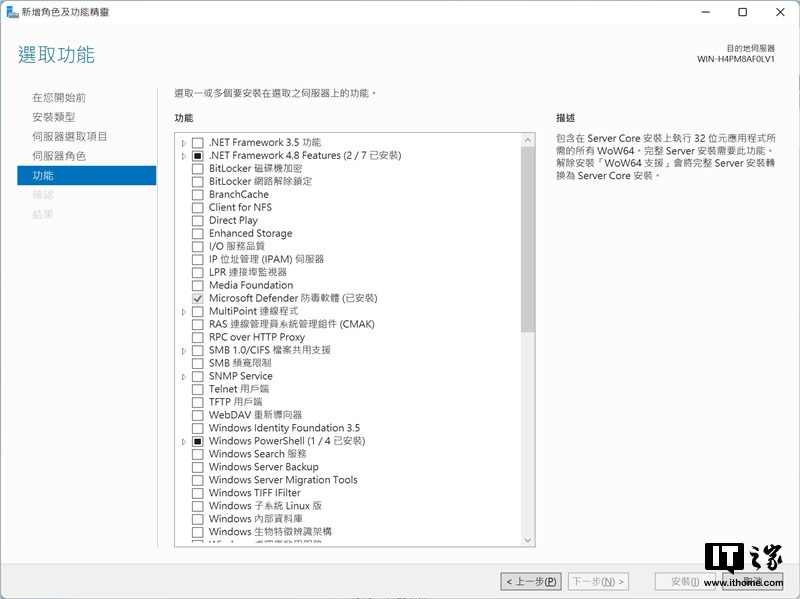The width and height of the screenshot is (800, 599).
Task: Check the .NET Framework 3.5 功能 checkbox
Action: 197,143
